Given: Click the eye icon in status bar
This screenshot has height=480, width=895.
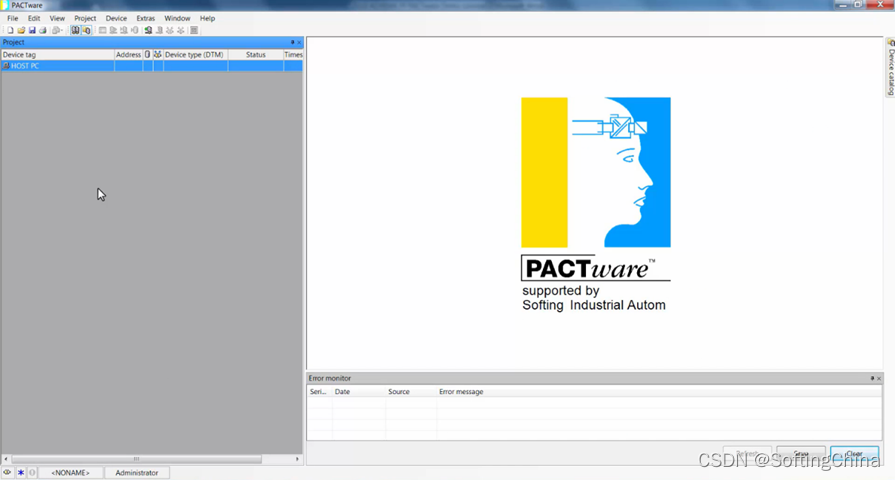Looking at the screenshot, I should 7,473.
